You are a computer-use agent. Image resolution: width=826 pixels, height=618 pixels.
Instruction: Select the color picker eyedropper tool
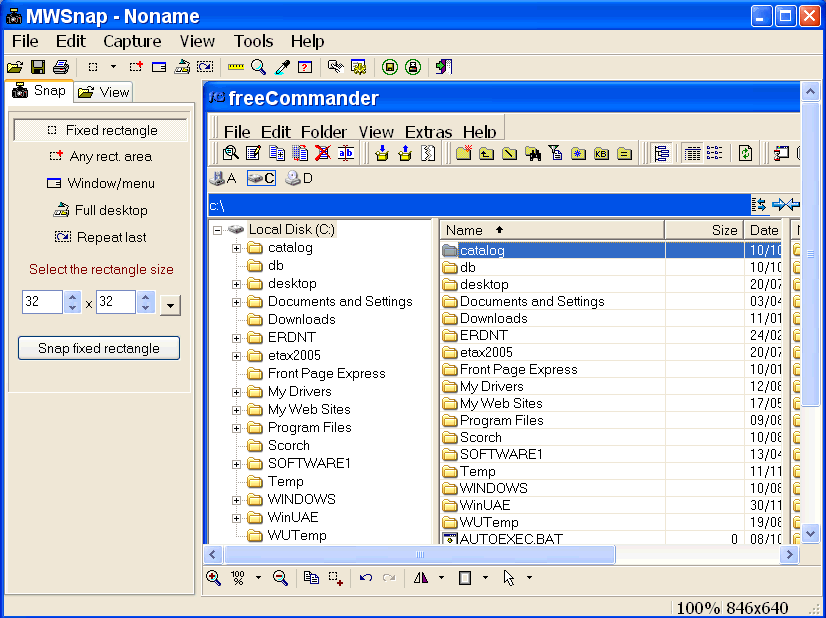[x=282, y=67]
